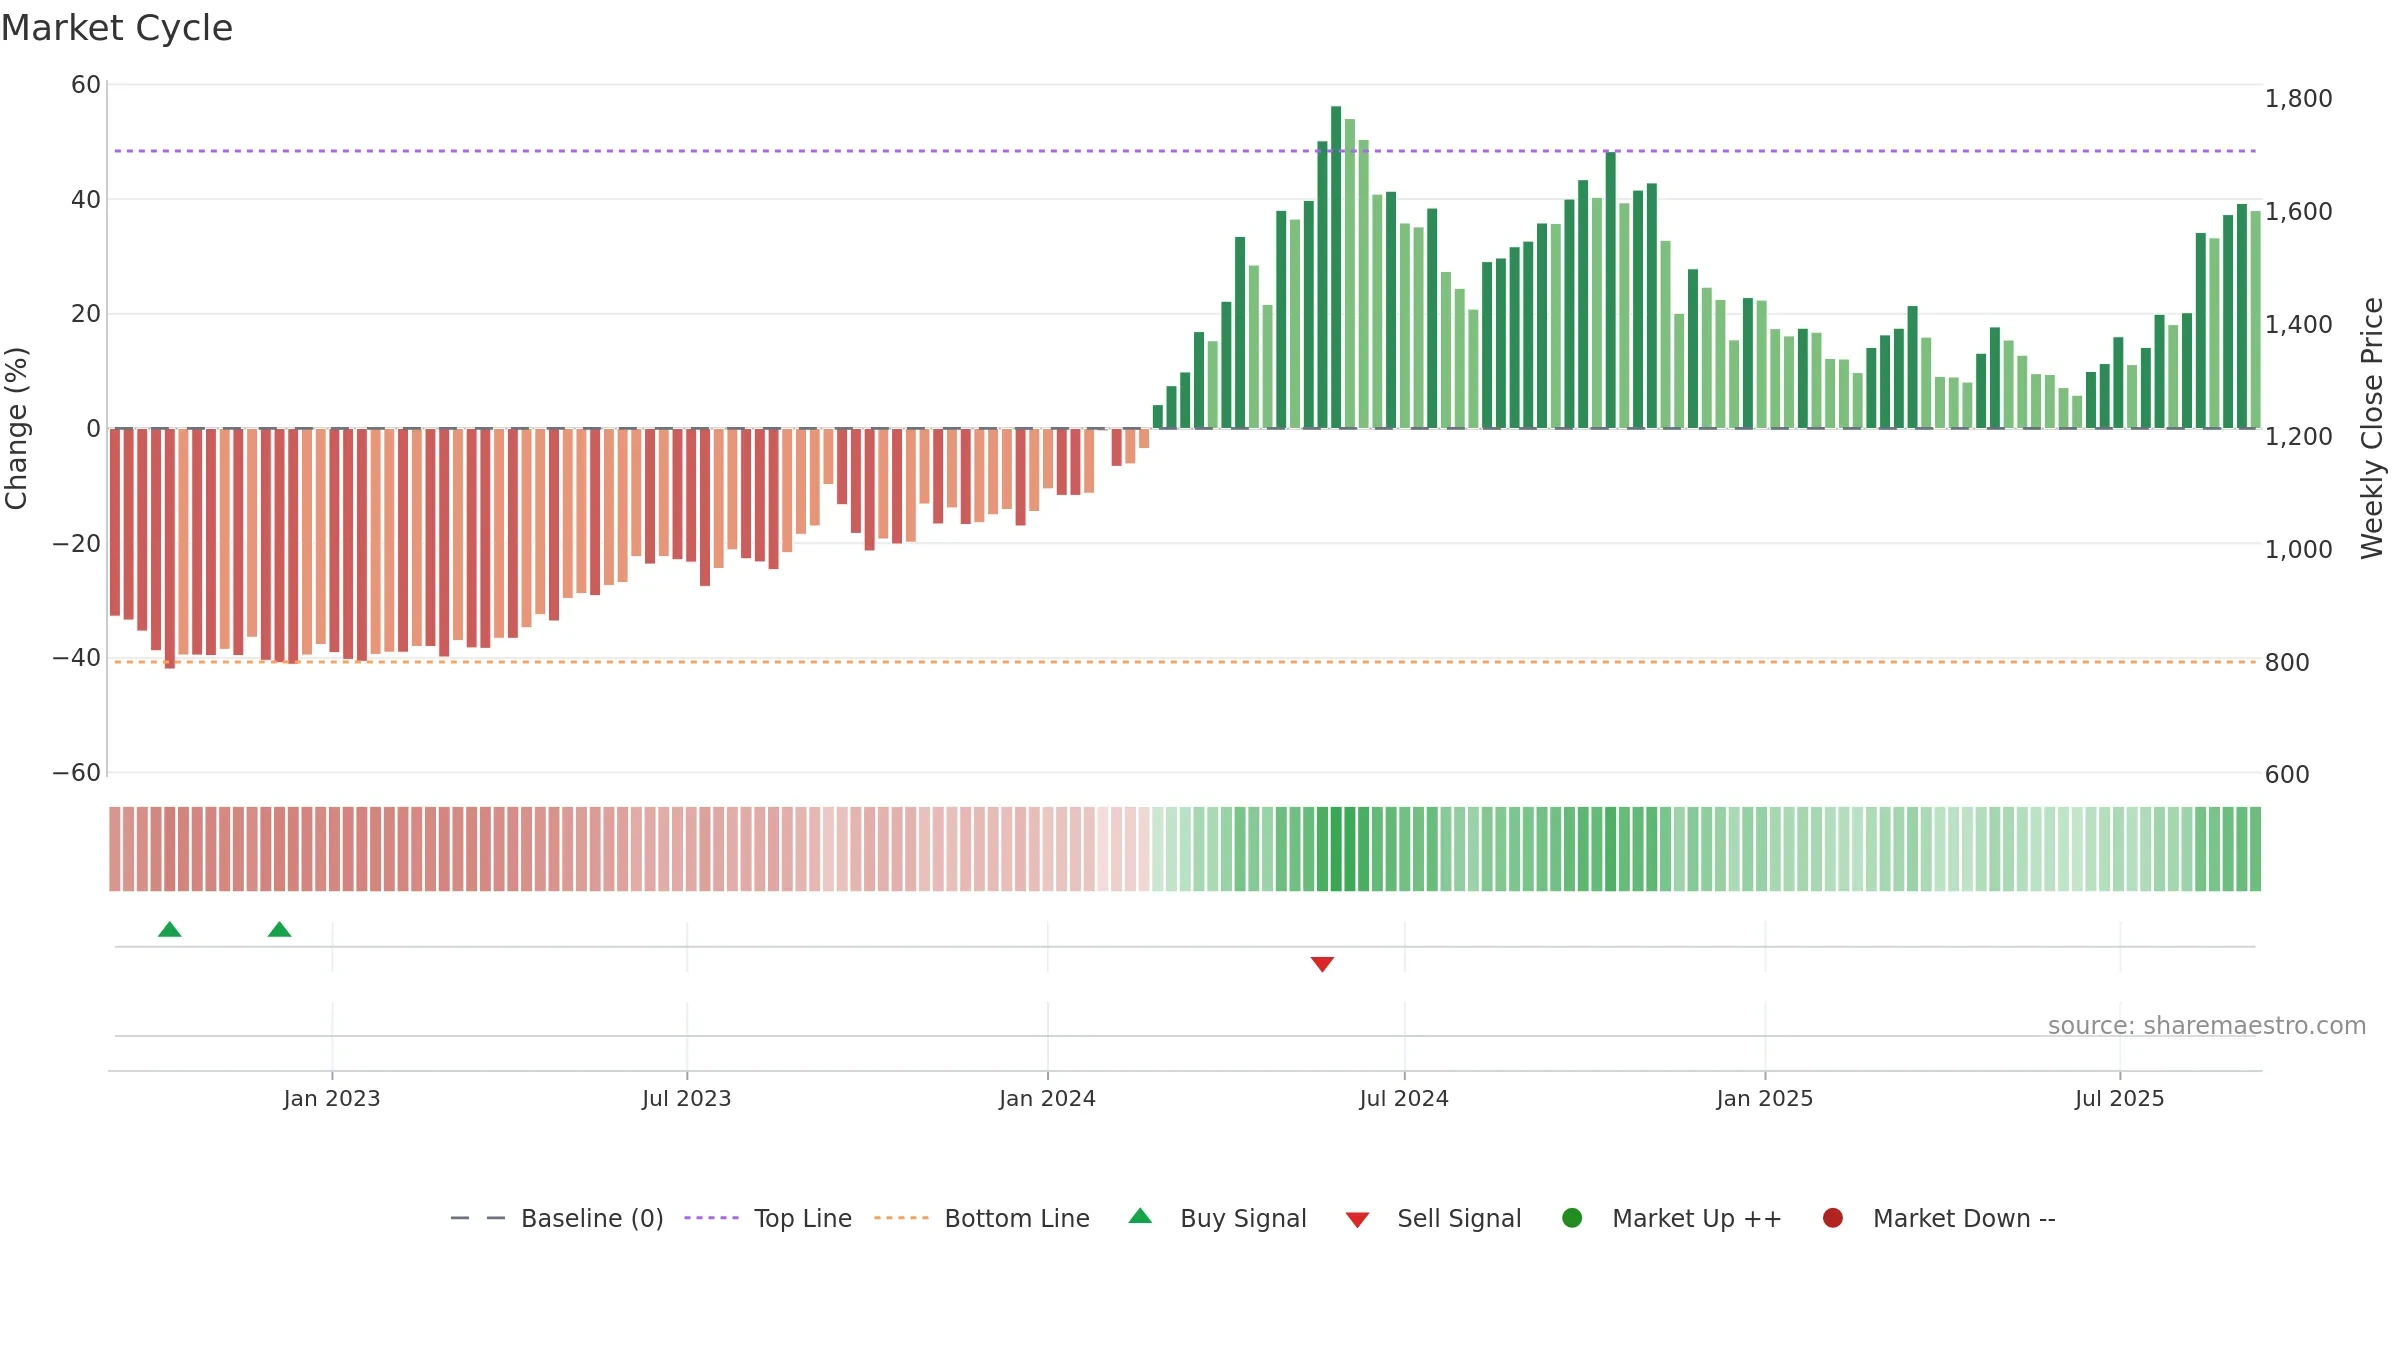The height and width of the screenshot is (1350, 2400).
Task: Click the gray dashed Baseline legend sample
Action: click(478, 1218)
